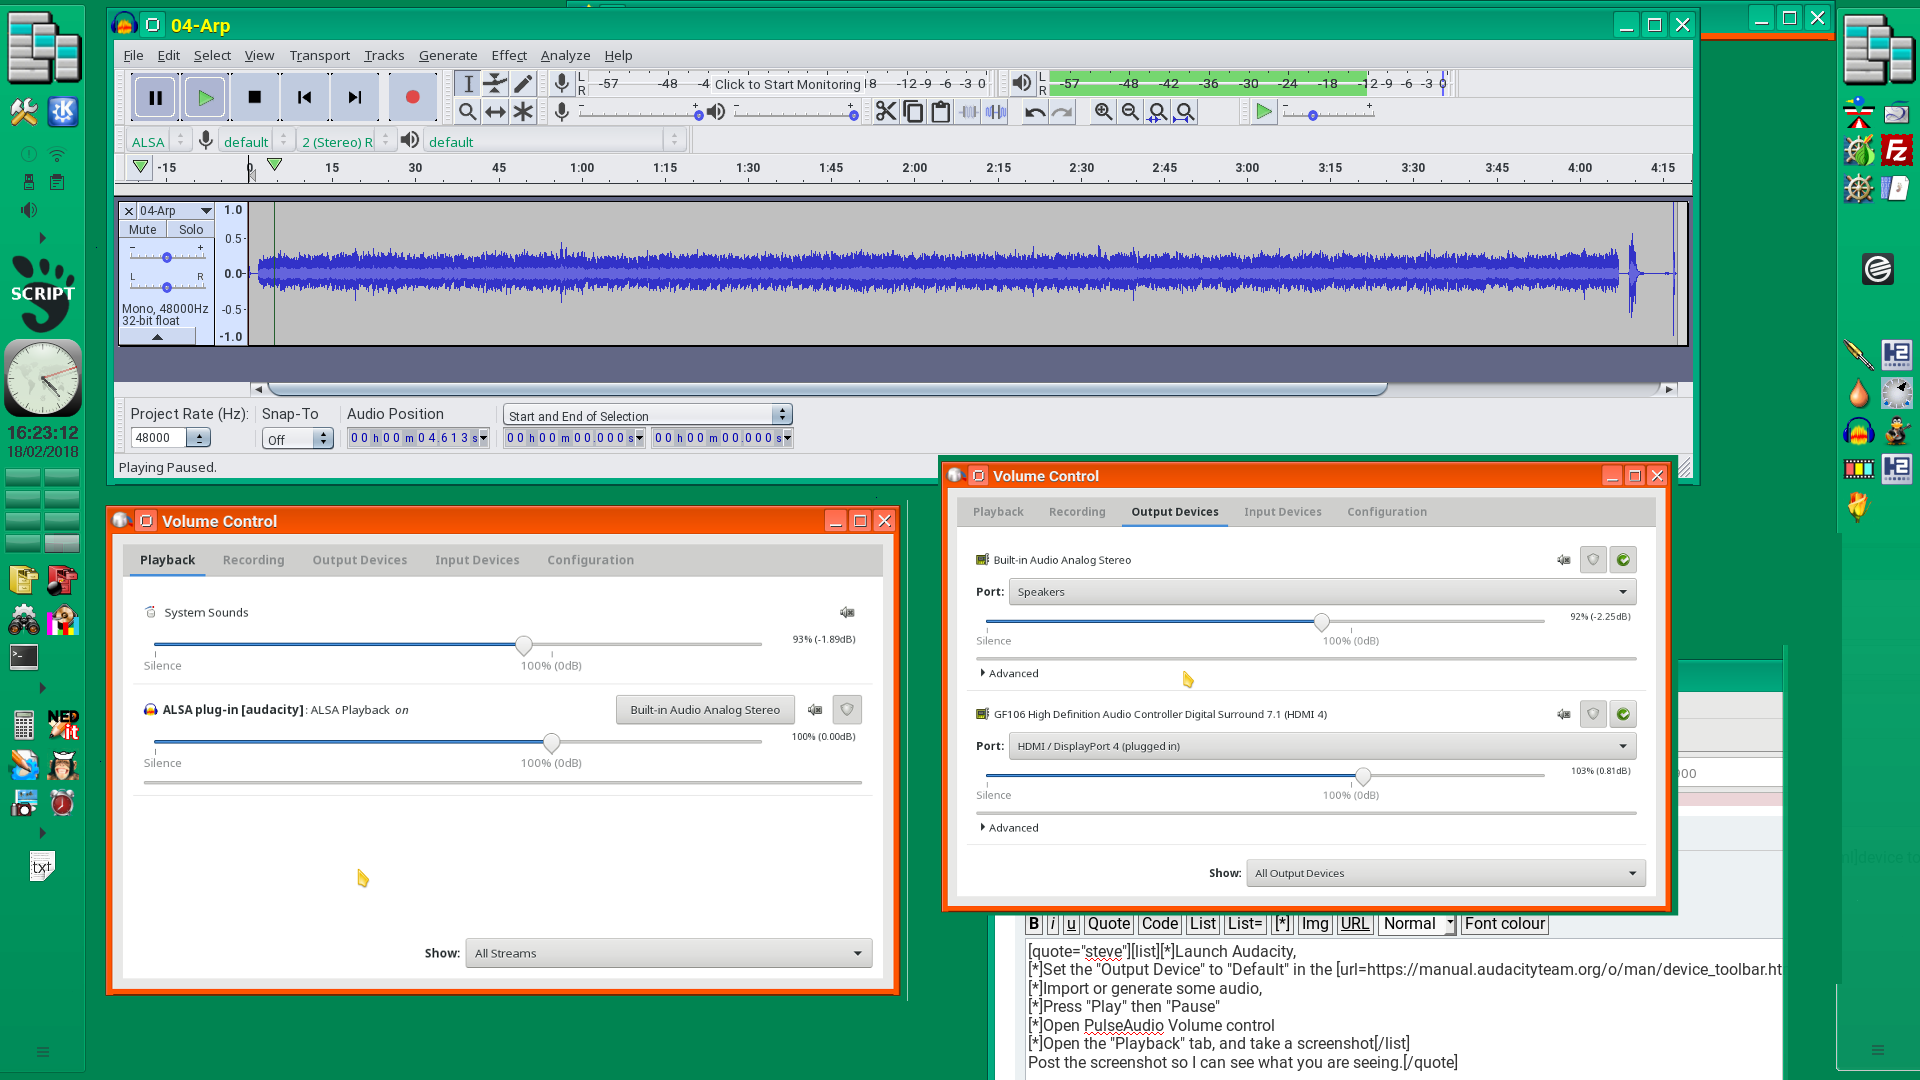Mute the System Sounds stream

(847, 612)
